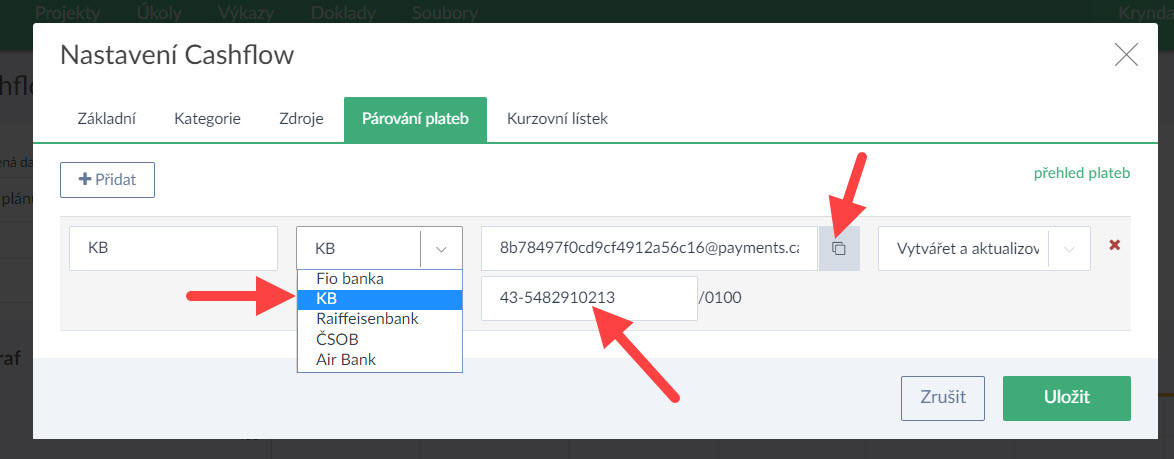Image resolution: width=1174 pixels, height=459 pixels.
Task: Copy the payments email address icon
Action: click(x=839, y=248)
